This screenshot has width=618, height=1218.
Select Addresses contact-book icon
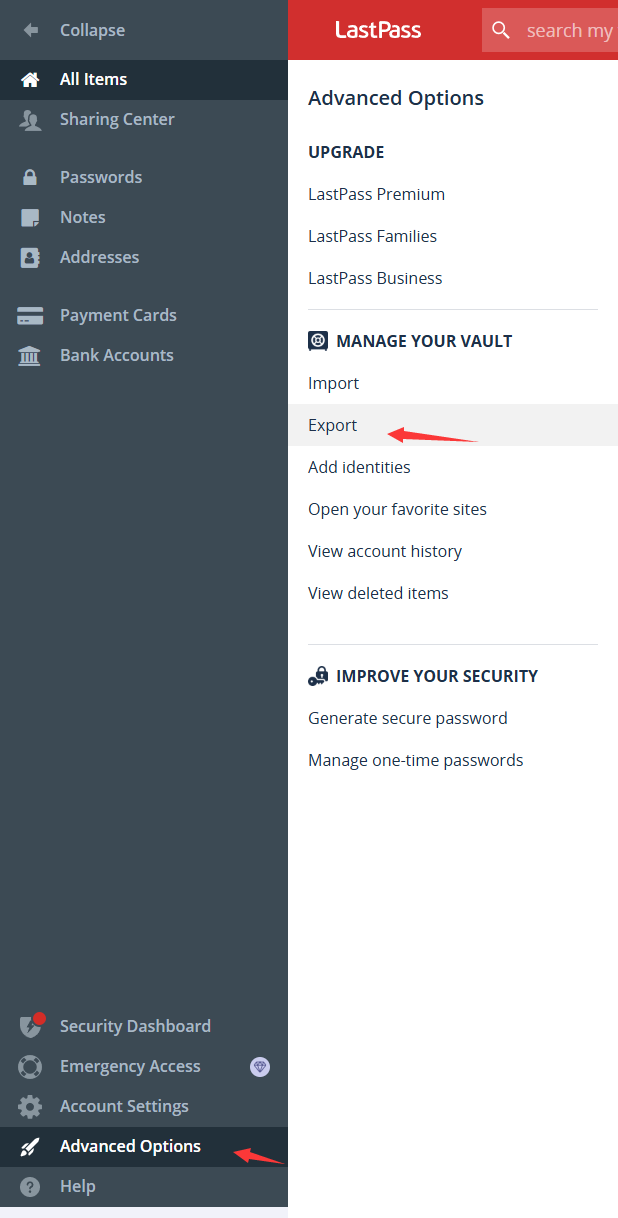(30, 257)
